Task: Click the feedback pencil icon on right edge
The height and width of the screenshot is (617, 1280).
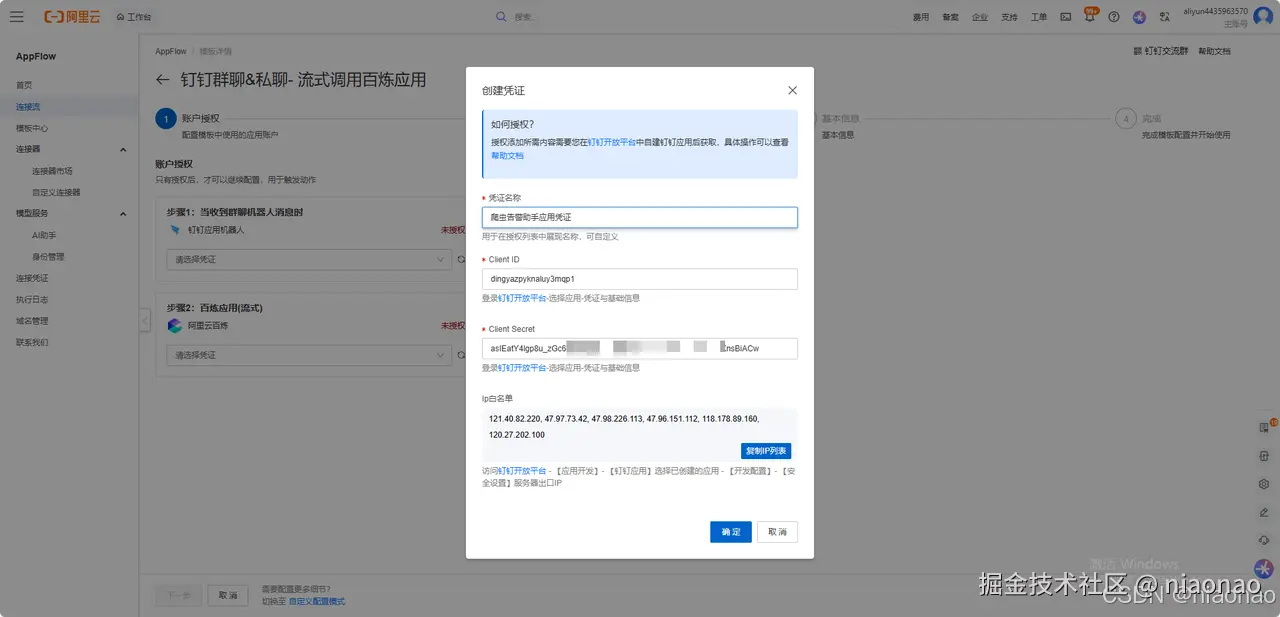Action: [1263, 511]
